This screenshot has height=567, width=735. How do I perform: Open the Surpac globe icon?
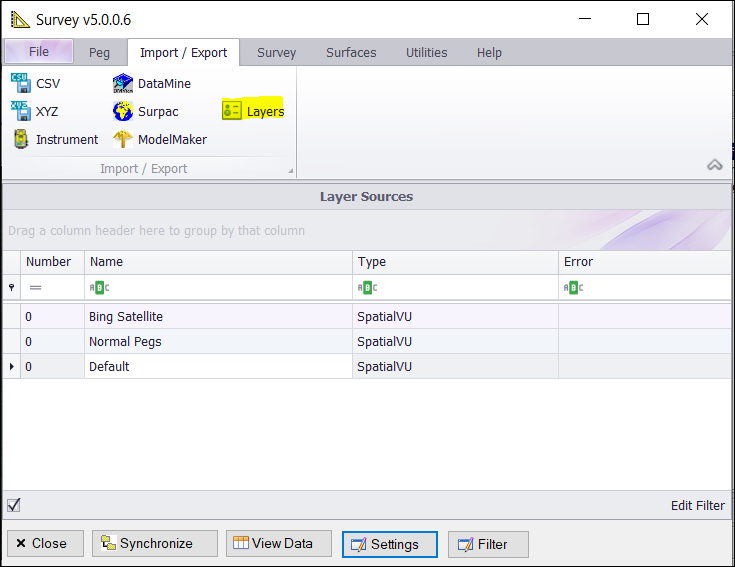pos(123,111)
